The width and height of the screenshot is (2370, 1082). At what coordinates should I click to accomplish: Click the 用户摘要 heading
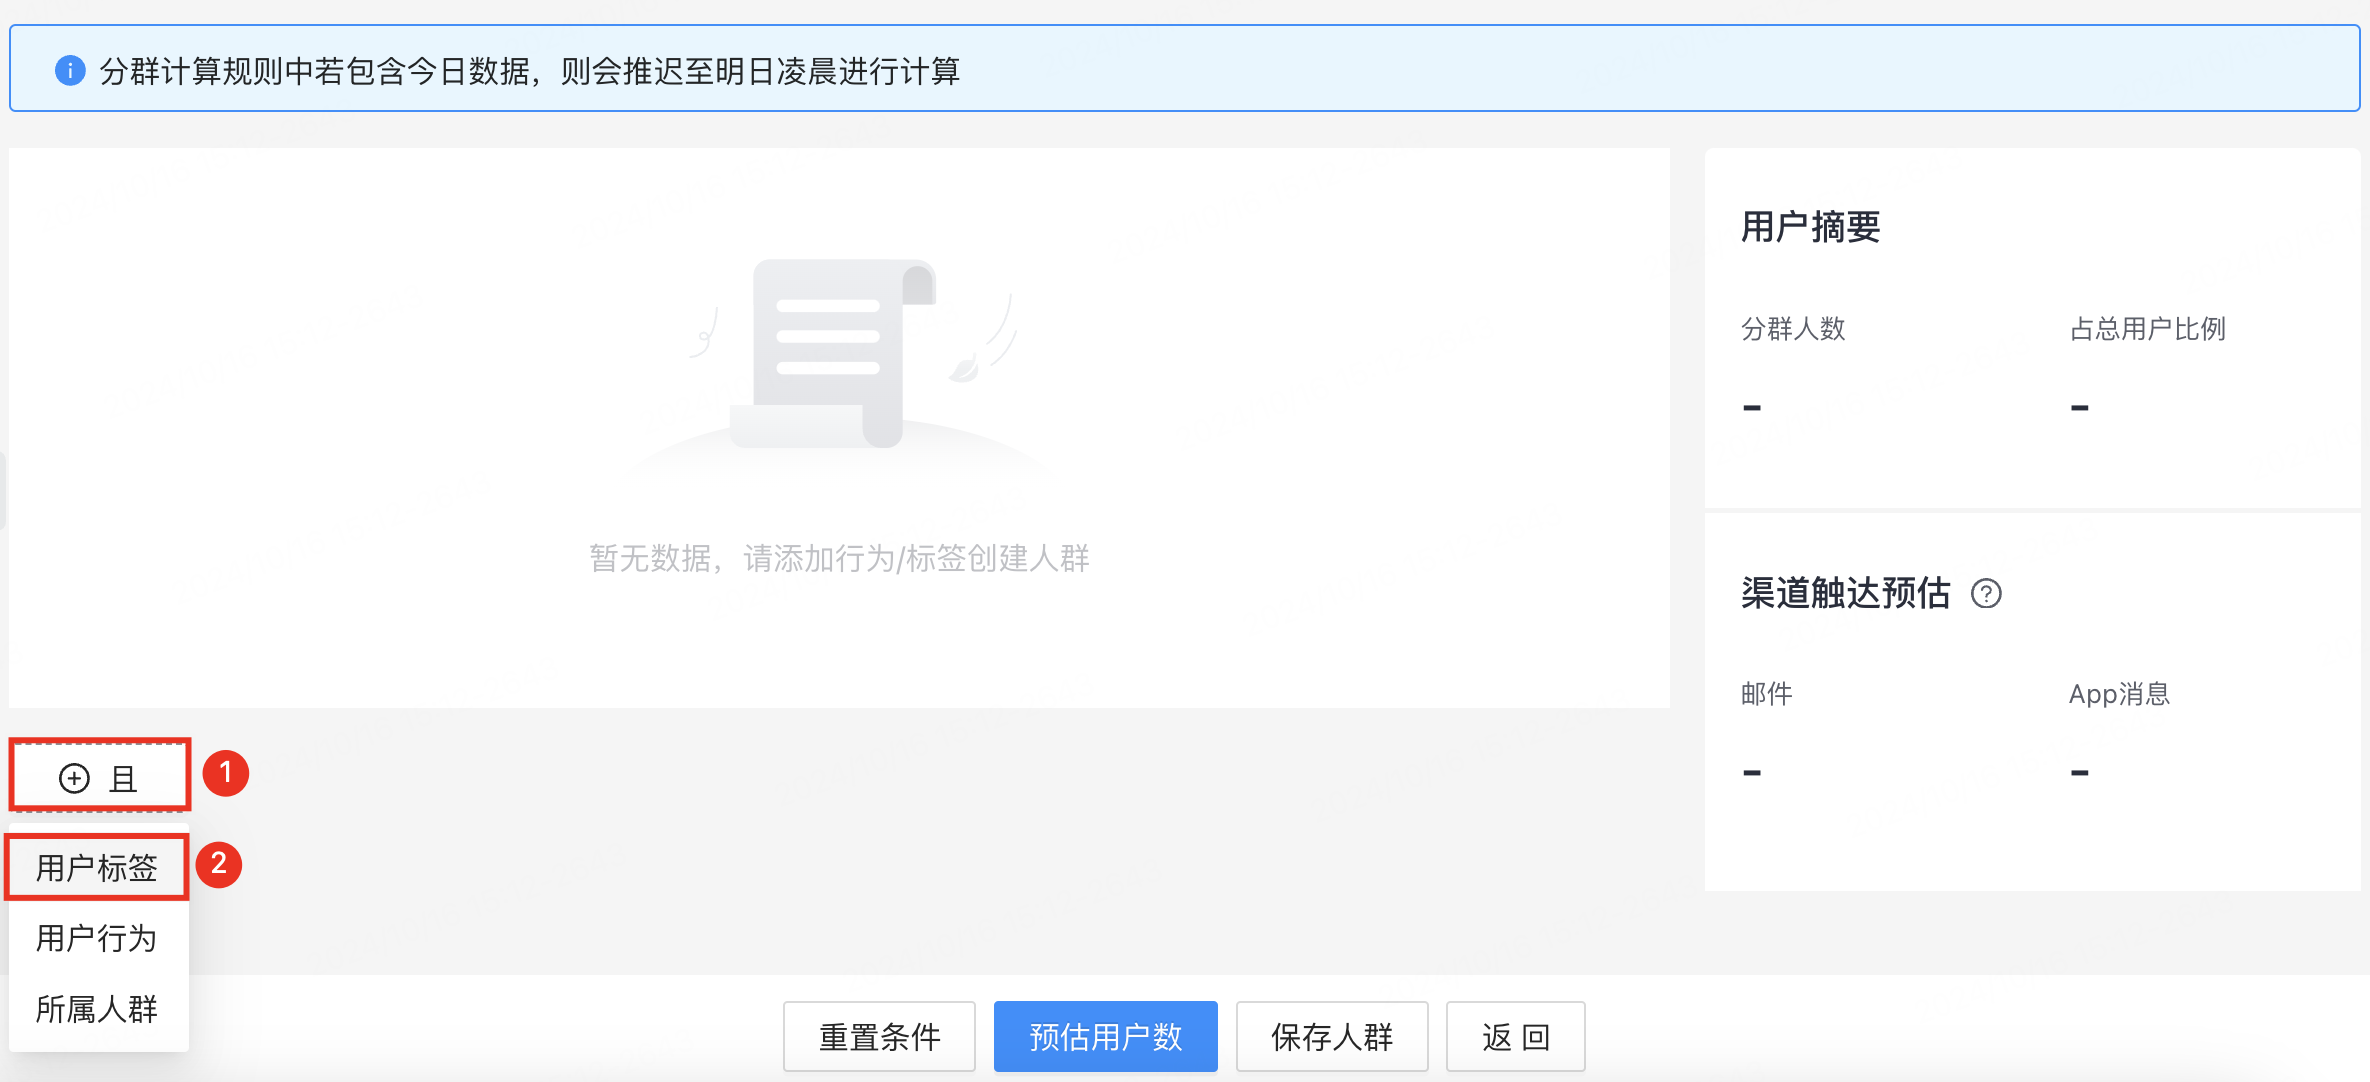1810,227
